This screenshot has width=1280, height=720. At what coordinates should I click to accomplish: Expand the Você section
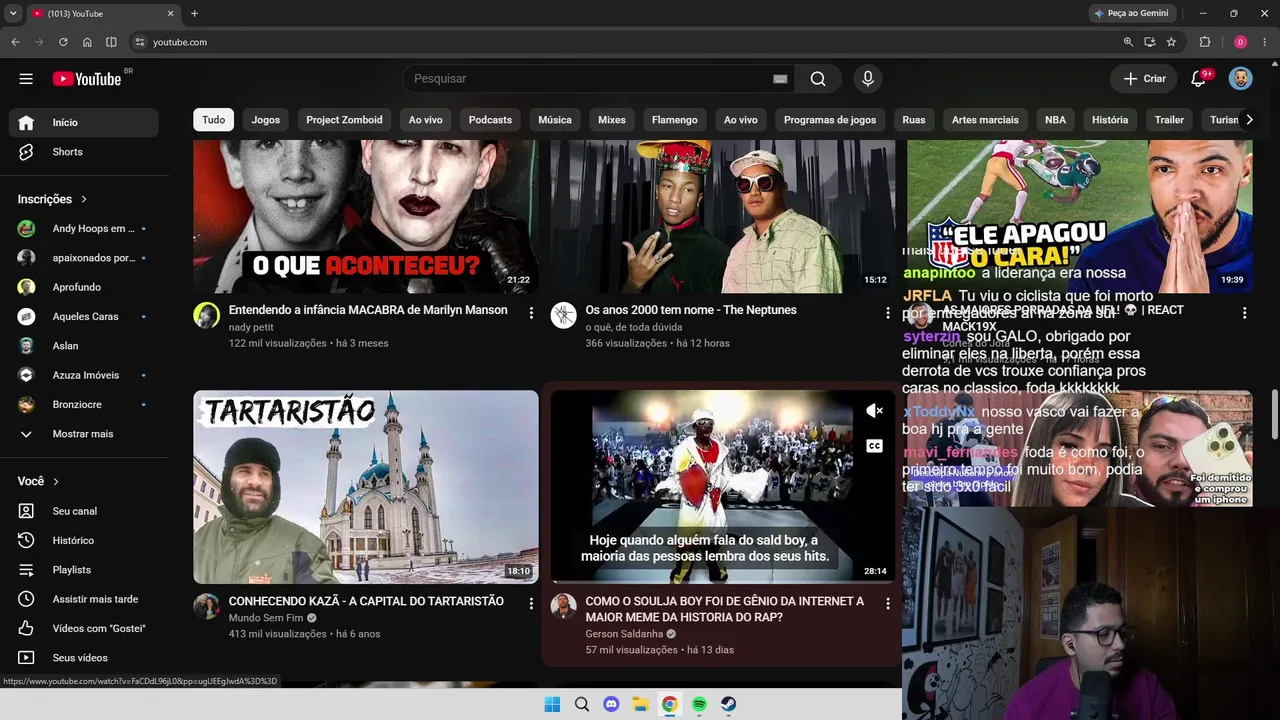(38, 481)
